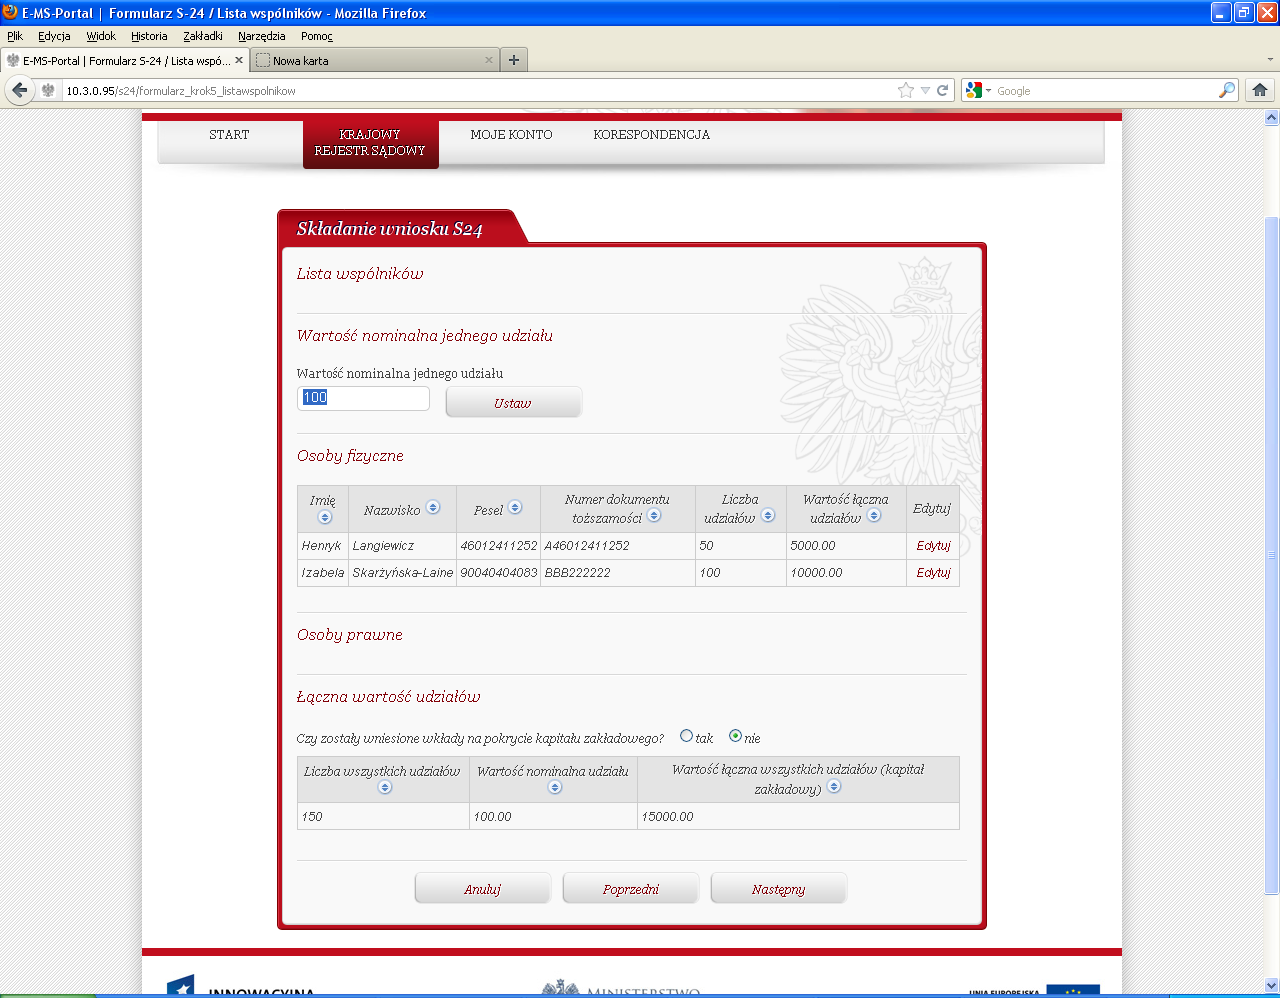This screenshot has height=998, width=1280.
Task: Sort table by Pesel column icon
Action: (x=515, y=507)
